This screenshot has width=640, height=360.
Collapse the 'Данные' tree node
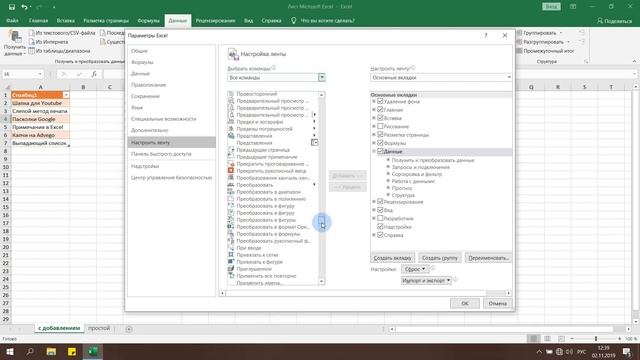pos(374,151)
